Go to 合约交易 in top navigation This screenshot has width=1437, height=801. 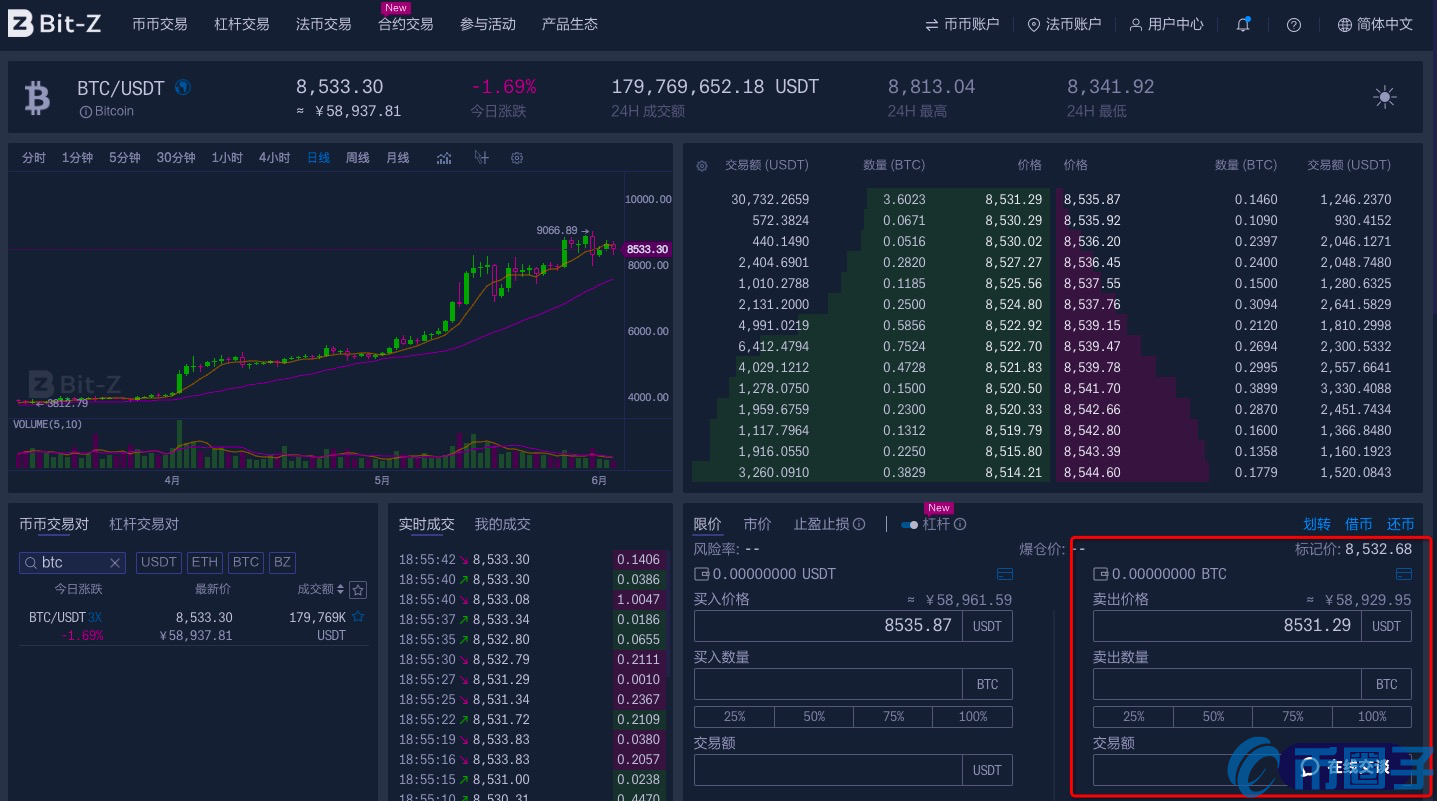tap(406, 24)
